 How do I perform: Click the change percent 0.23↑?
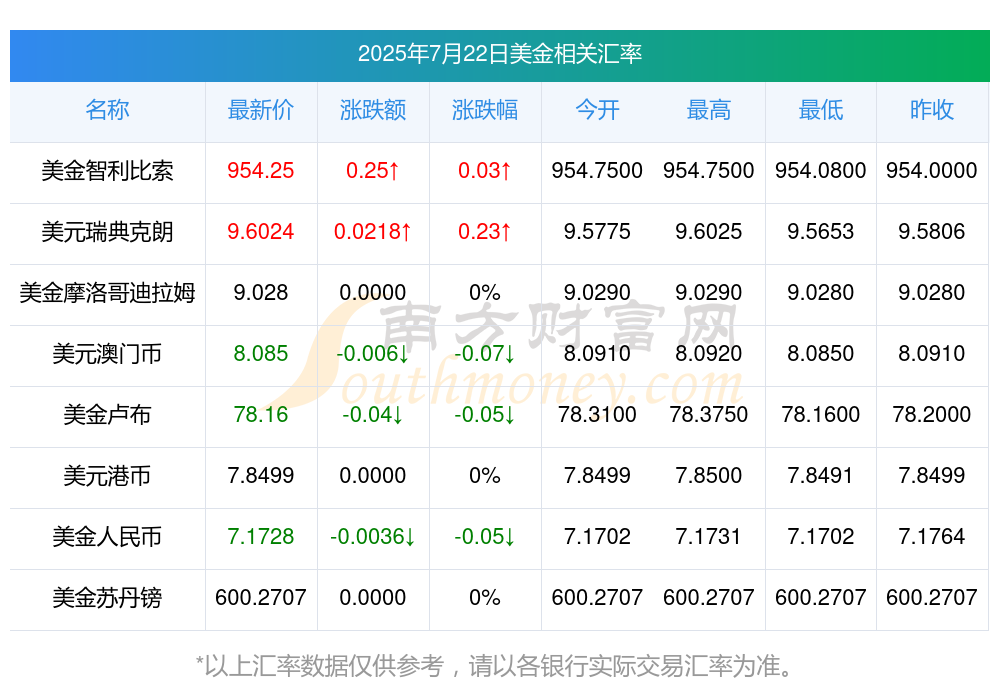[x=485, y=232]
